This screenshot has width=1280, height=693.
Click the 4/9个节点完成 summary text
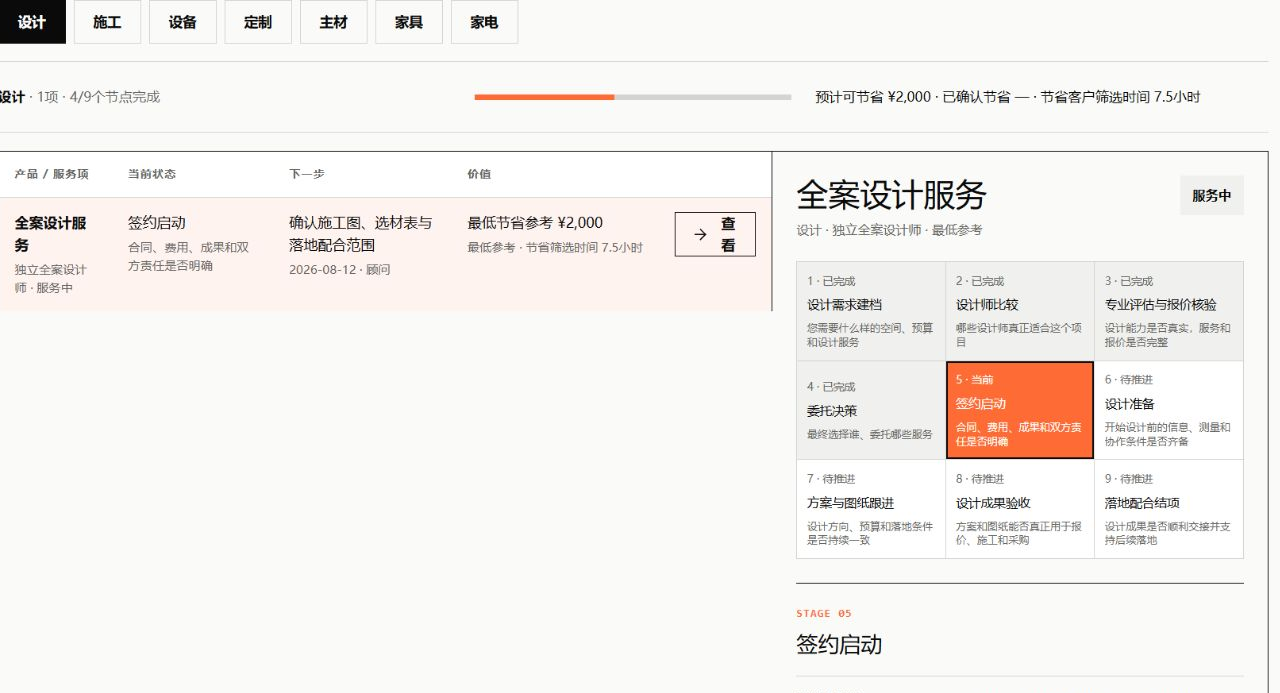(x=115, y=97)
